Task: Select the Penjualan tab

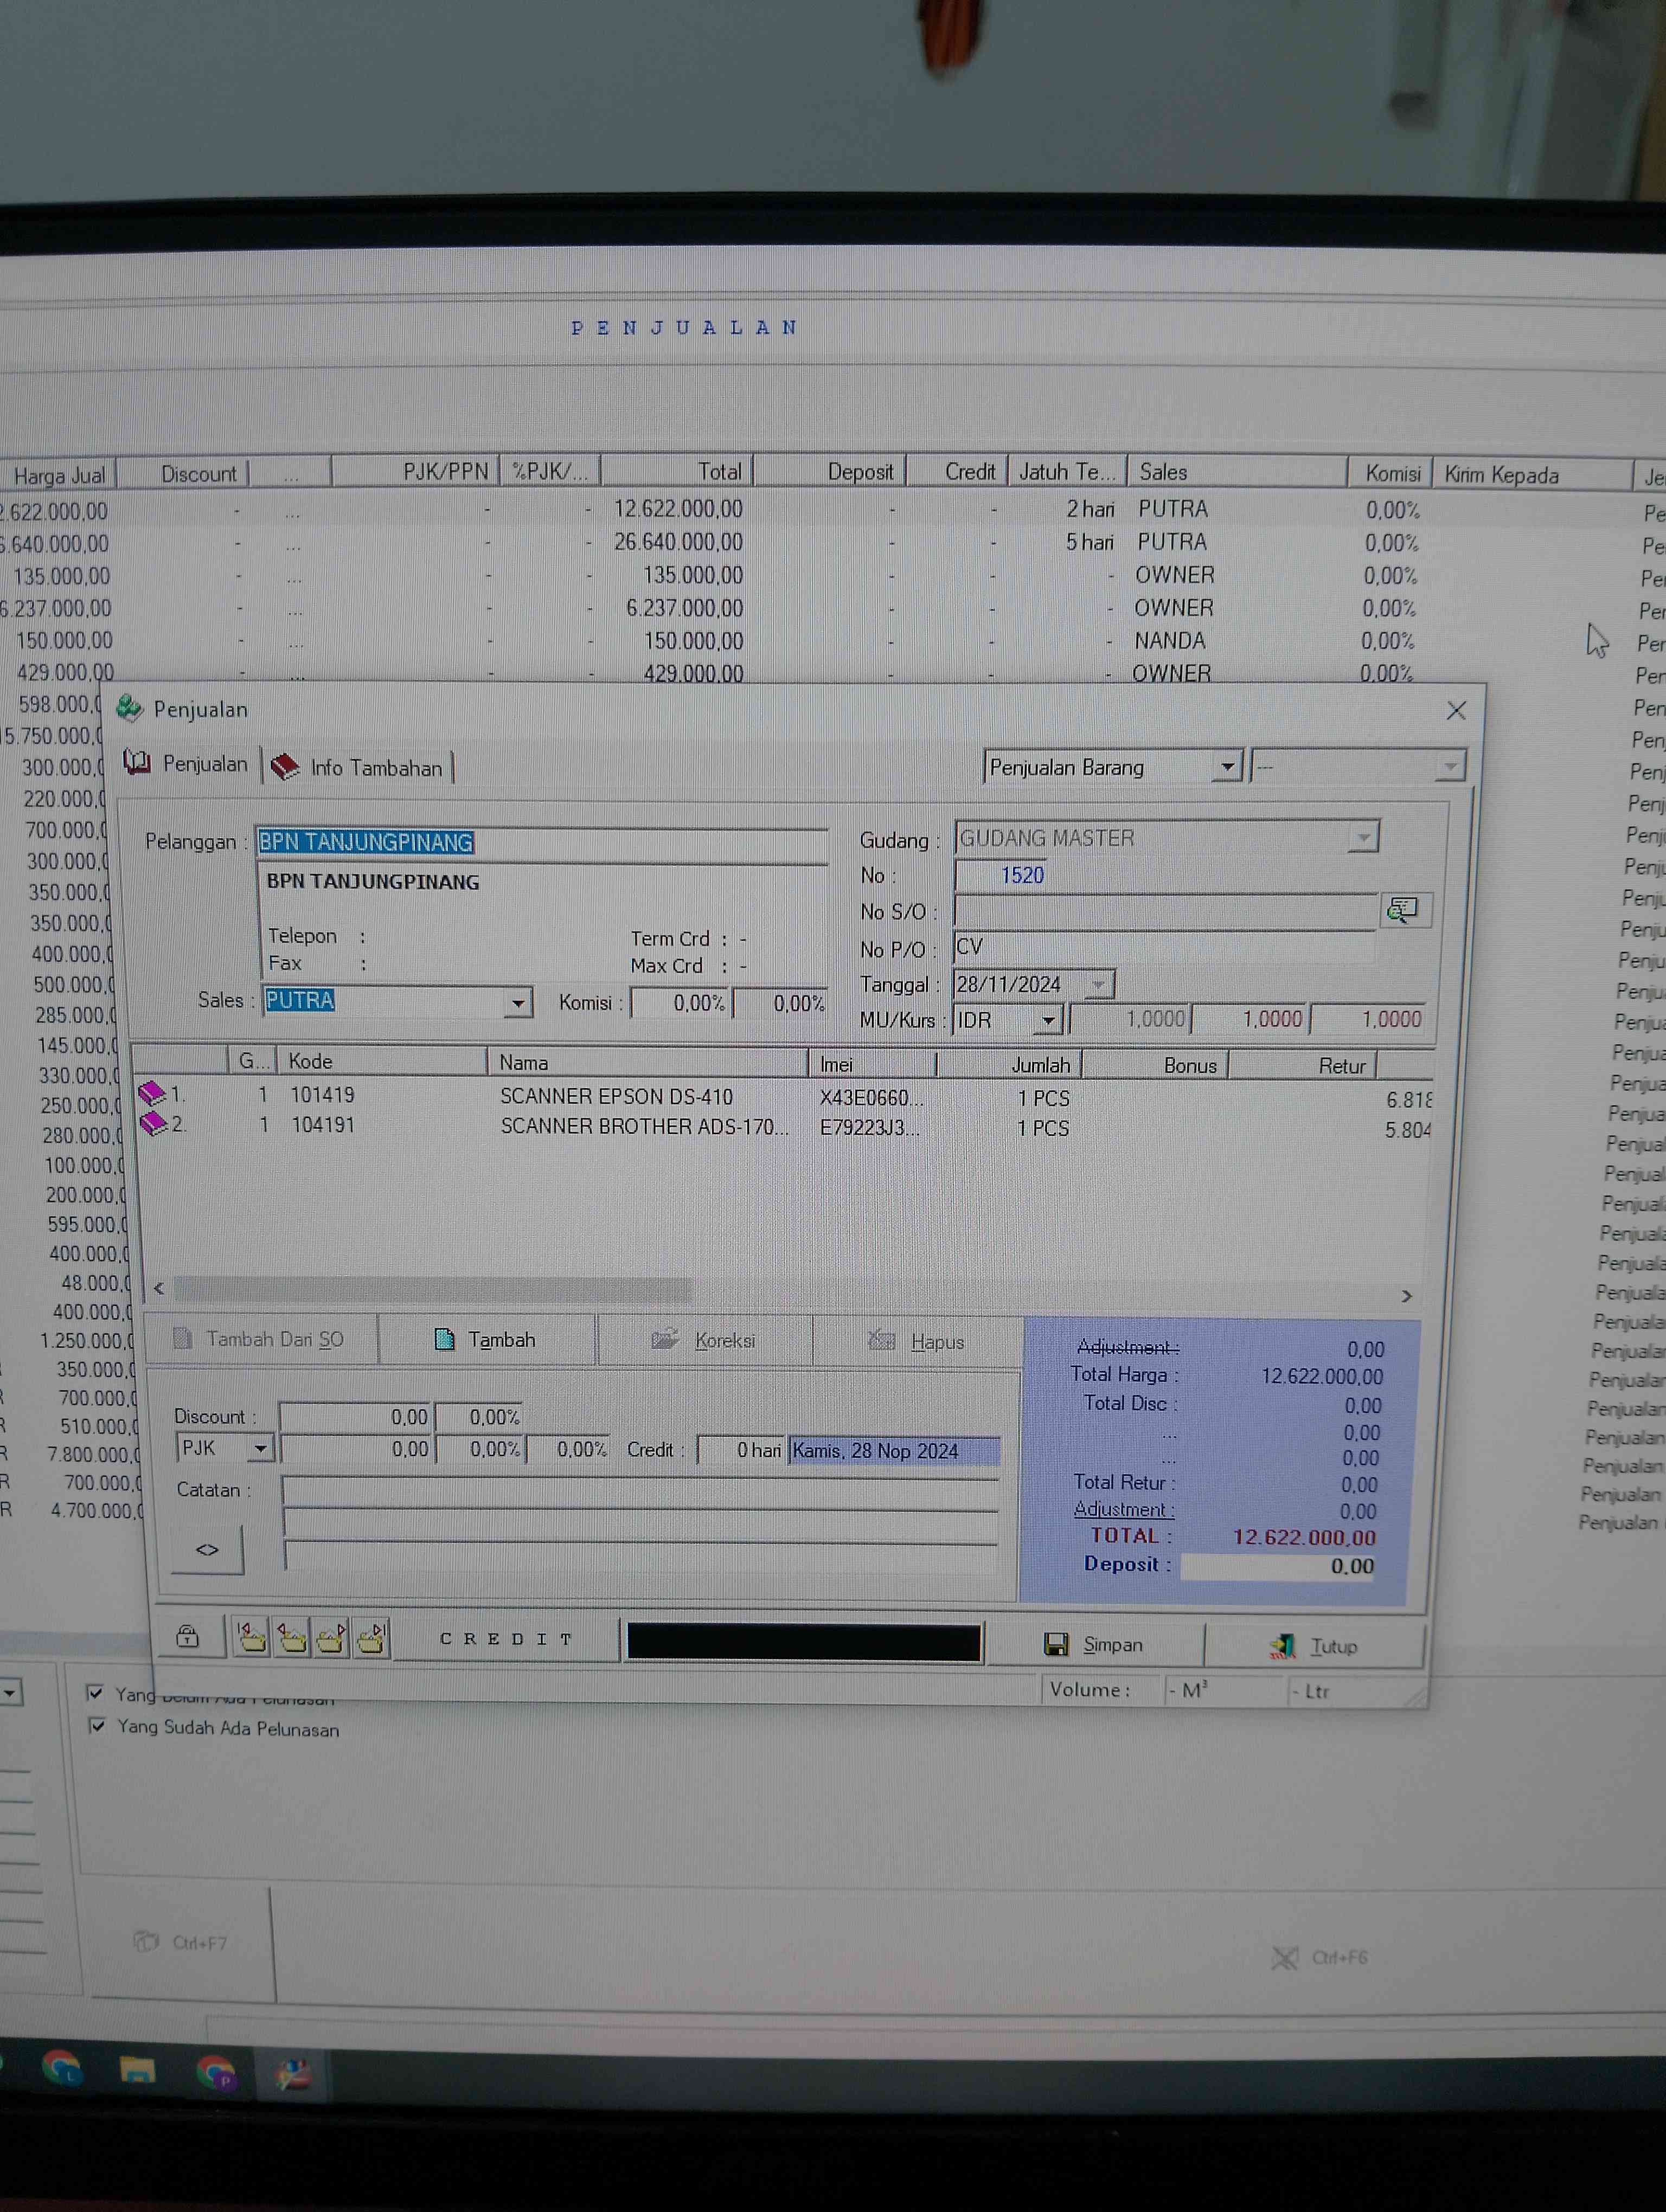Action: tap(188, 764)
